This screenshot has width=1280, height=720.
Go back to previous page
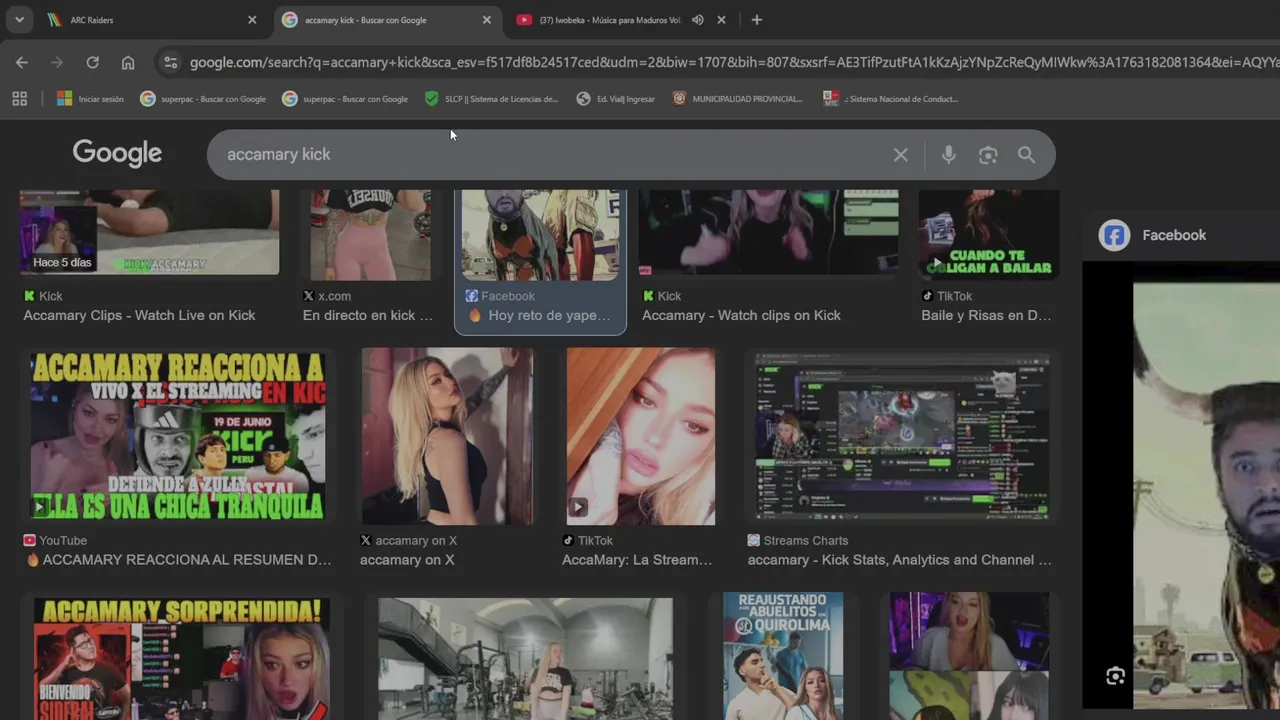point(22,62)
